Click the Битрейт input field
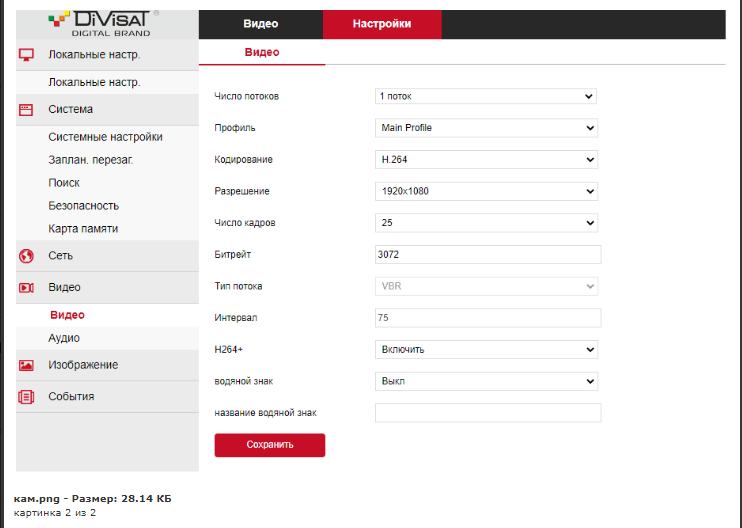742x528 pixels. click(x=487, y=255)
